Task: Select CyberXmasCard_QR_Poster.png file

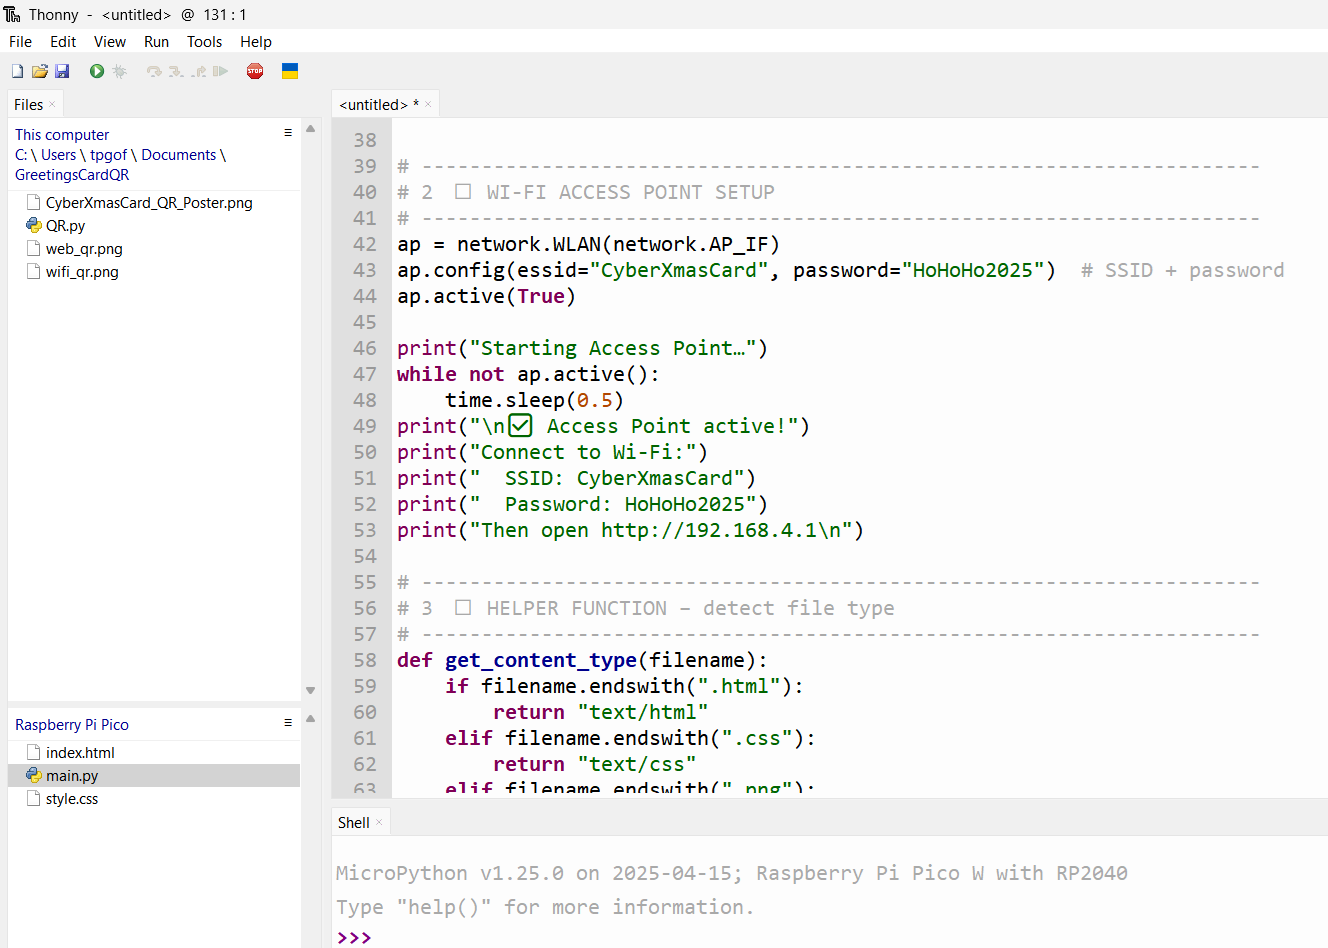Action: pos(149,202)
